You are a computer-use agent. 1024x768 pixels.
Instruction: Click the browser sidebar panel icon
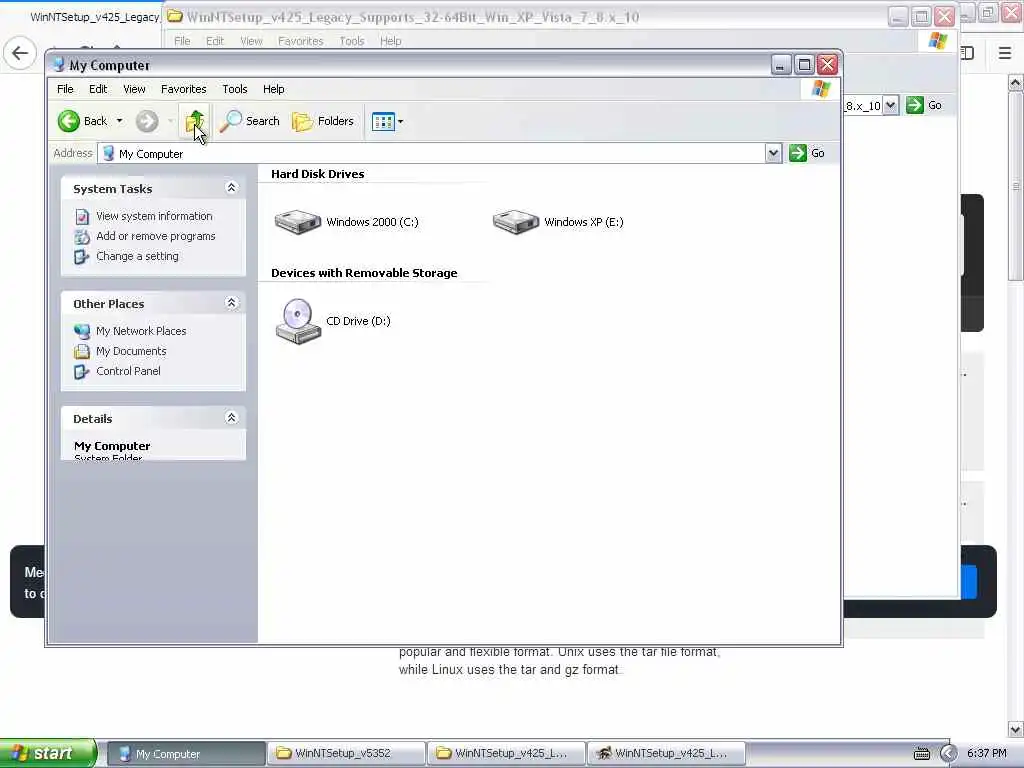click(968, 53)
